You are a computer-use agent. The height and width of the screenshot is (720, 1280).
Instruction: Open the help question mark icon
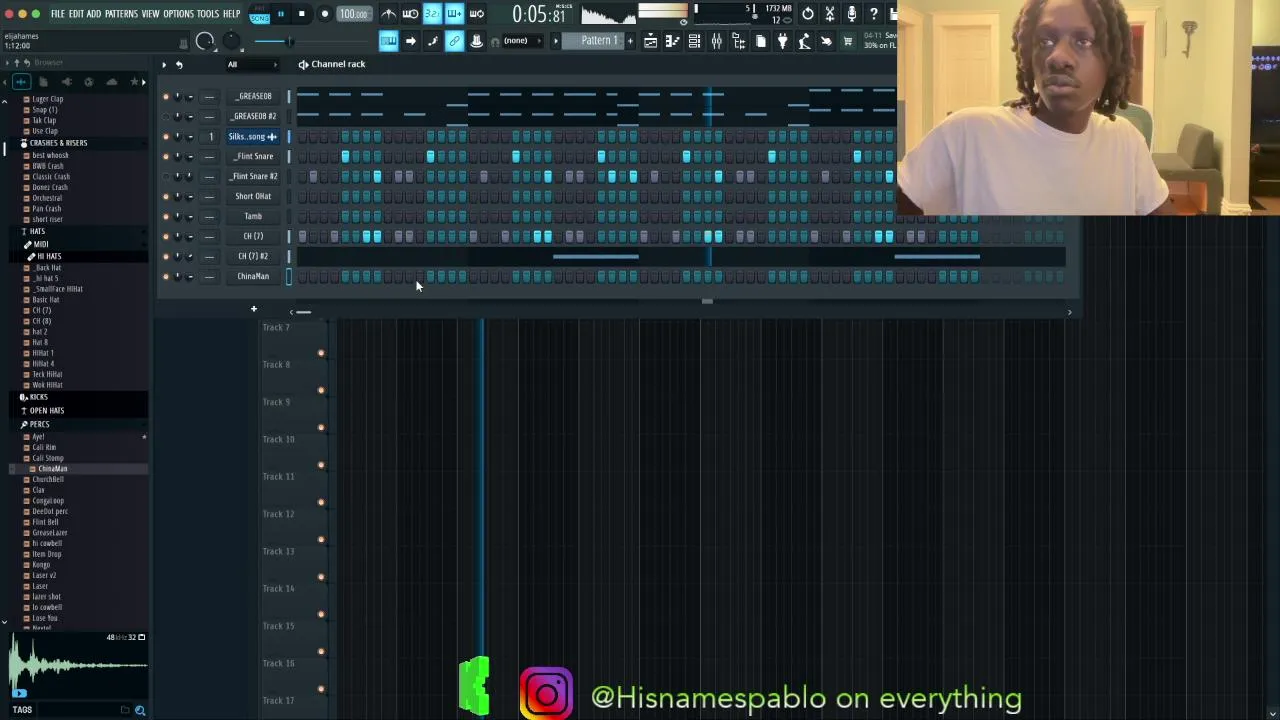[874, 13]
